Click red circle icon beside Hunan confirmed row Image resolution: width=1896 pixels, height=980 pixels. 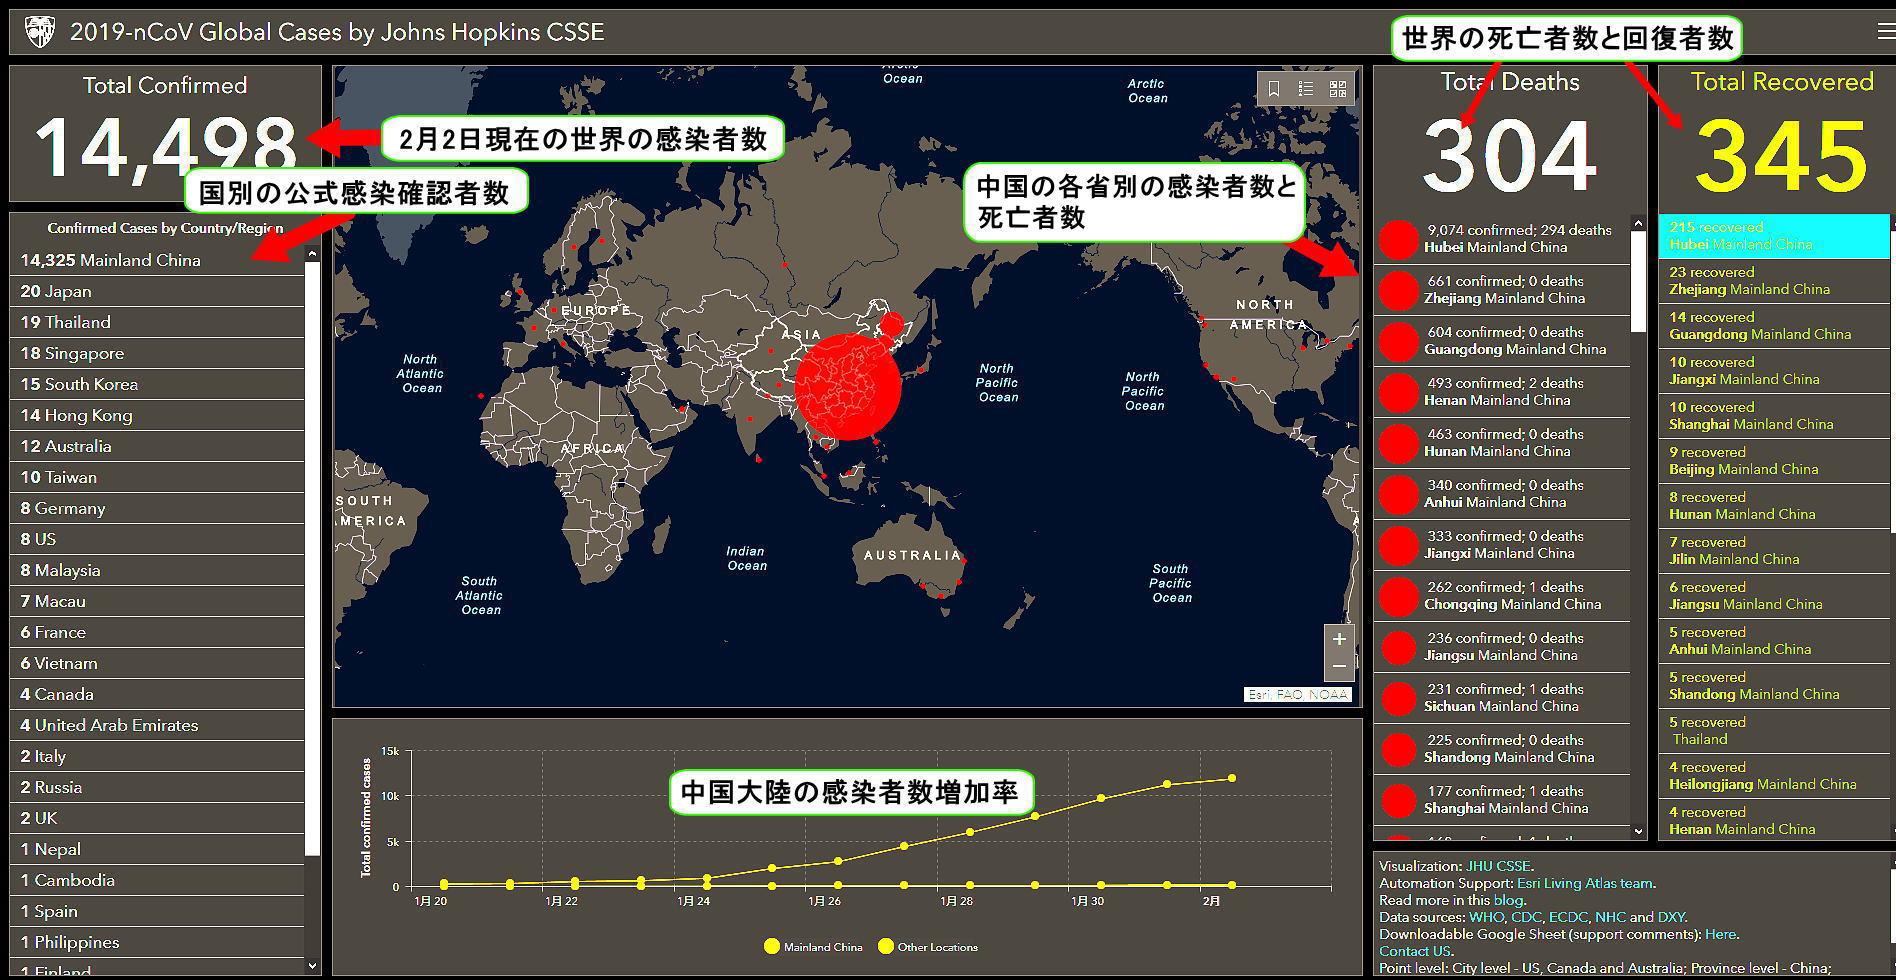click(x=1398, y=443)
